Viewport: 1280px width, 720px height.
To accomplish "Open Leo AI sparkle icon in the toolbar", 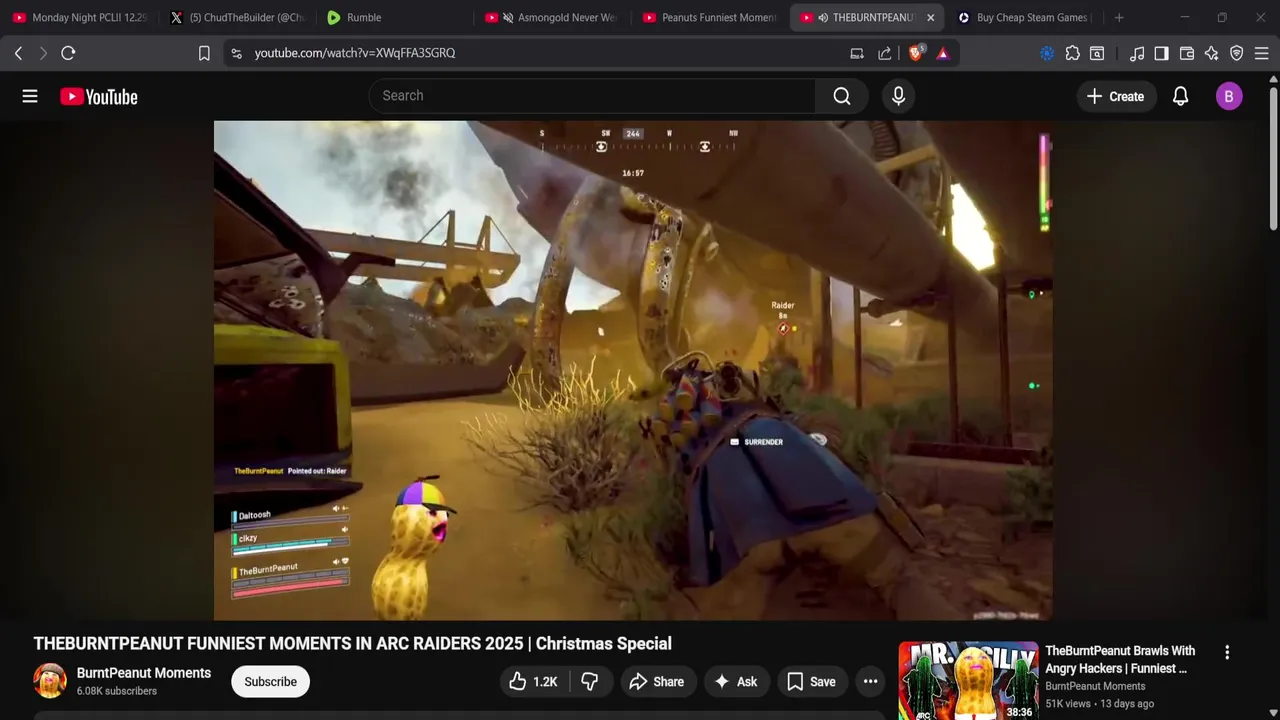I will tap(1212, 53).
